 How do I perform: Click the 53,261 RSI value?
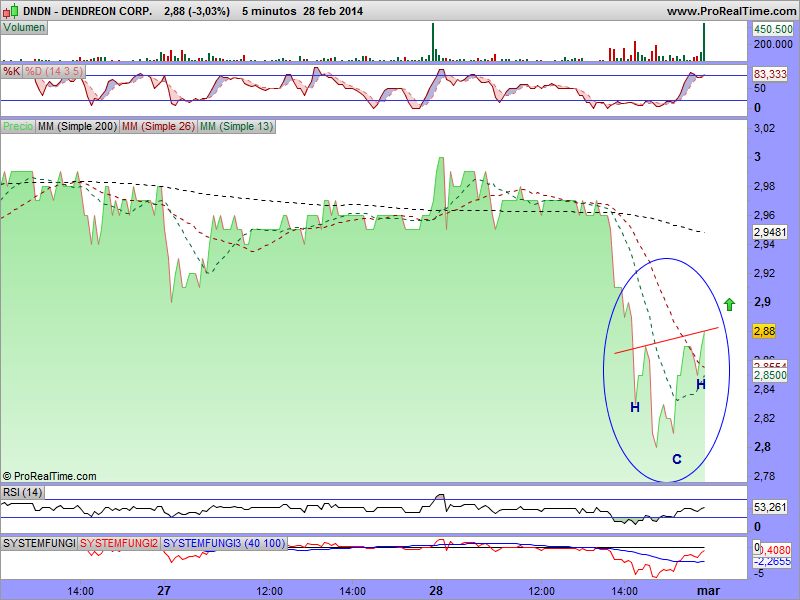770,507
